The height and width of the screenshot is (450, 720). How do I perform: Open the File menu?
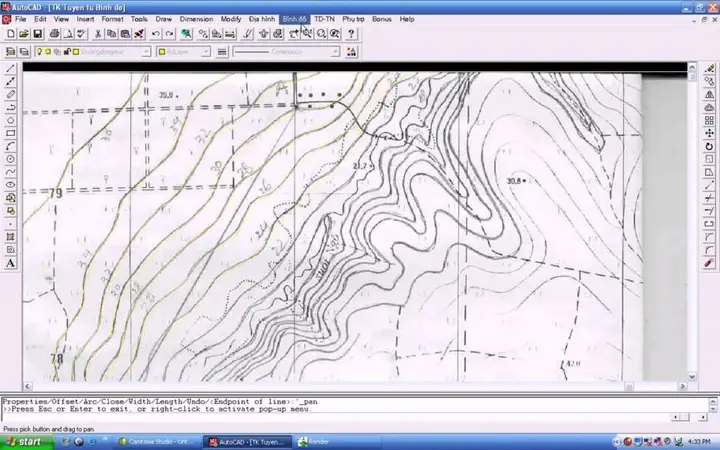(20, 19)
